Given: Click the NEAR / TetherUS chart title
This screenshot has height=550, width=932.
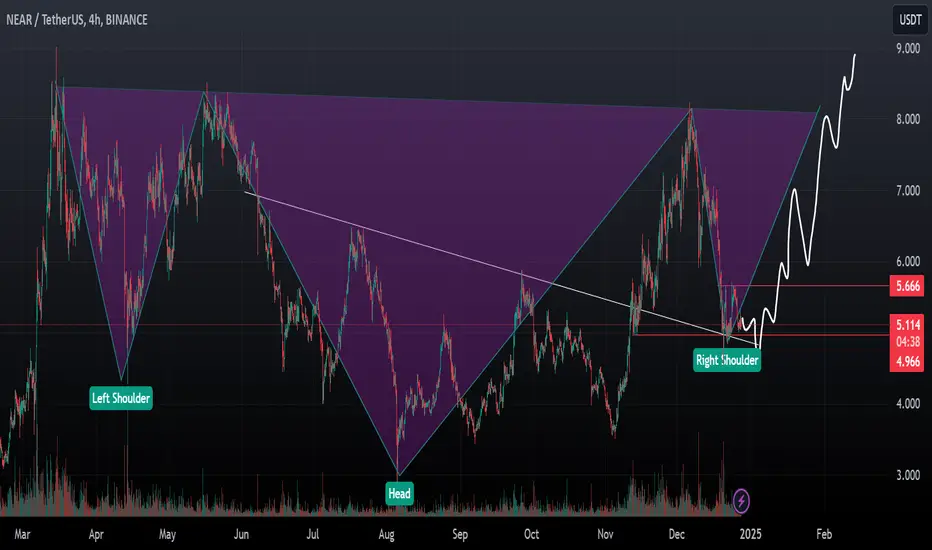Looking at the screenshot, I should pyautogui.click(x=77, y=20).
